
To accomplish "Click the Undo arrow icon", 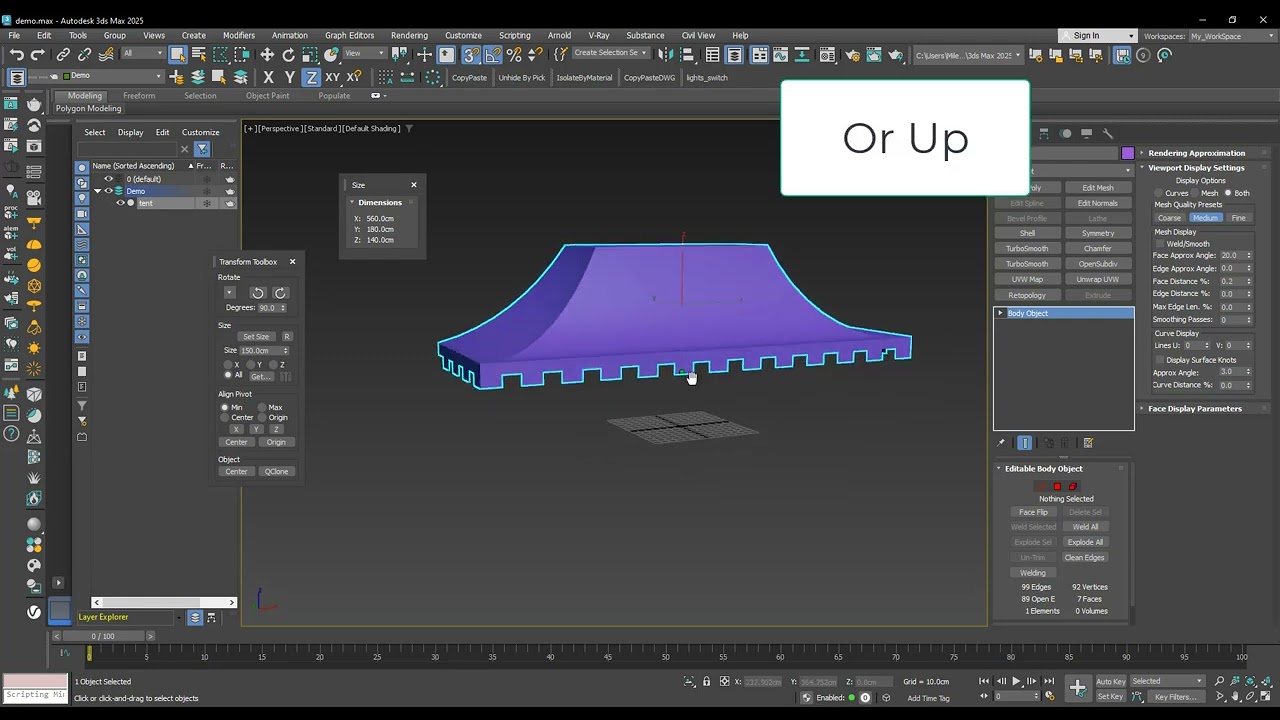I will coord(17,55).
